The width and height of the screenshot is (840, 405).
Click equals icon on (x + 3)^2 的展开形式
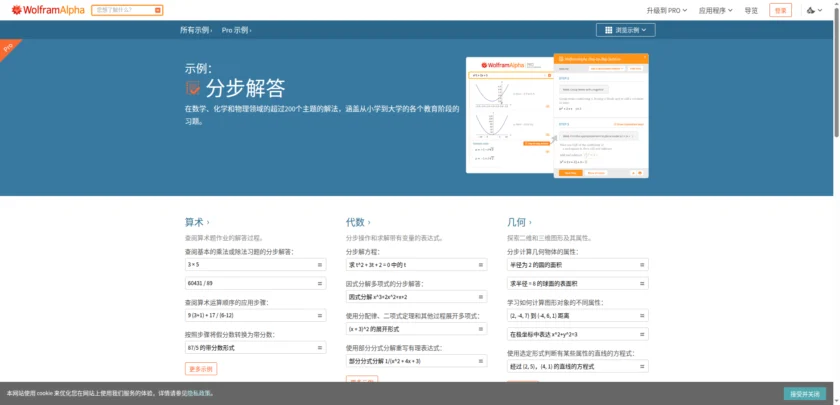[481, 329]
